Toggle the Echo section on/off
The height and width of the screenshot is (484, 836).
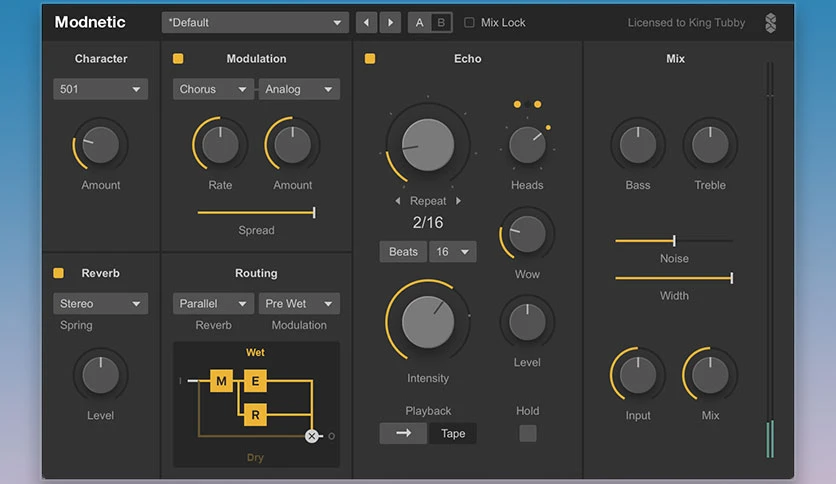[369, 59]
